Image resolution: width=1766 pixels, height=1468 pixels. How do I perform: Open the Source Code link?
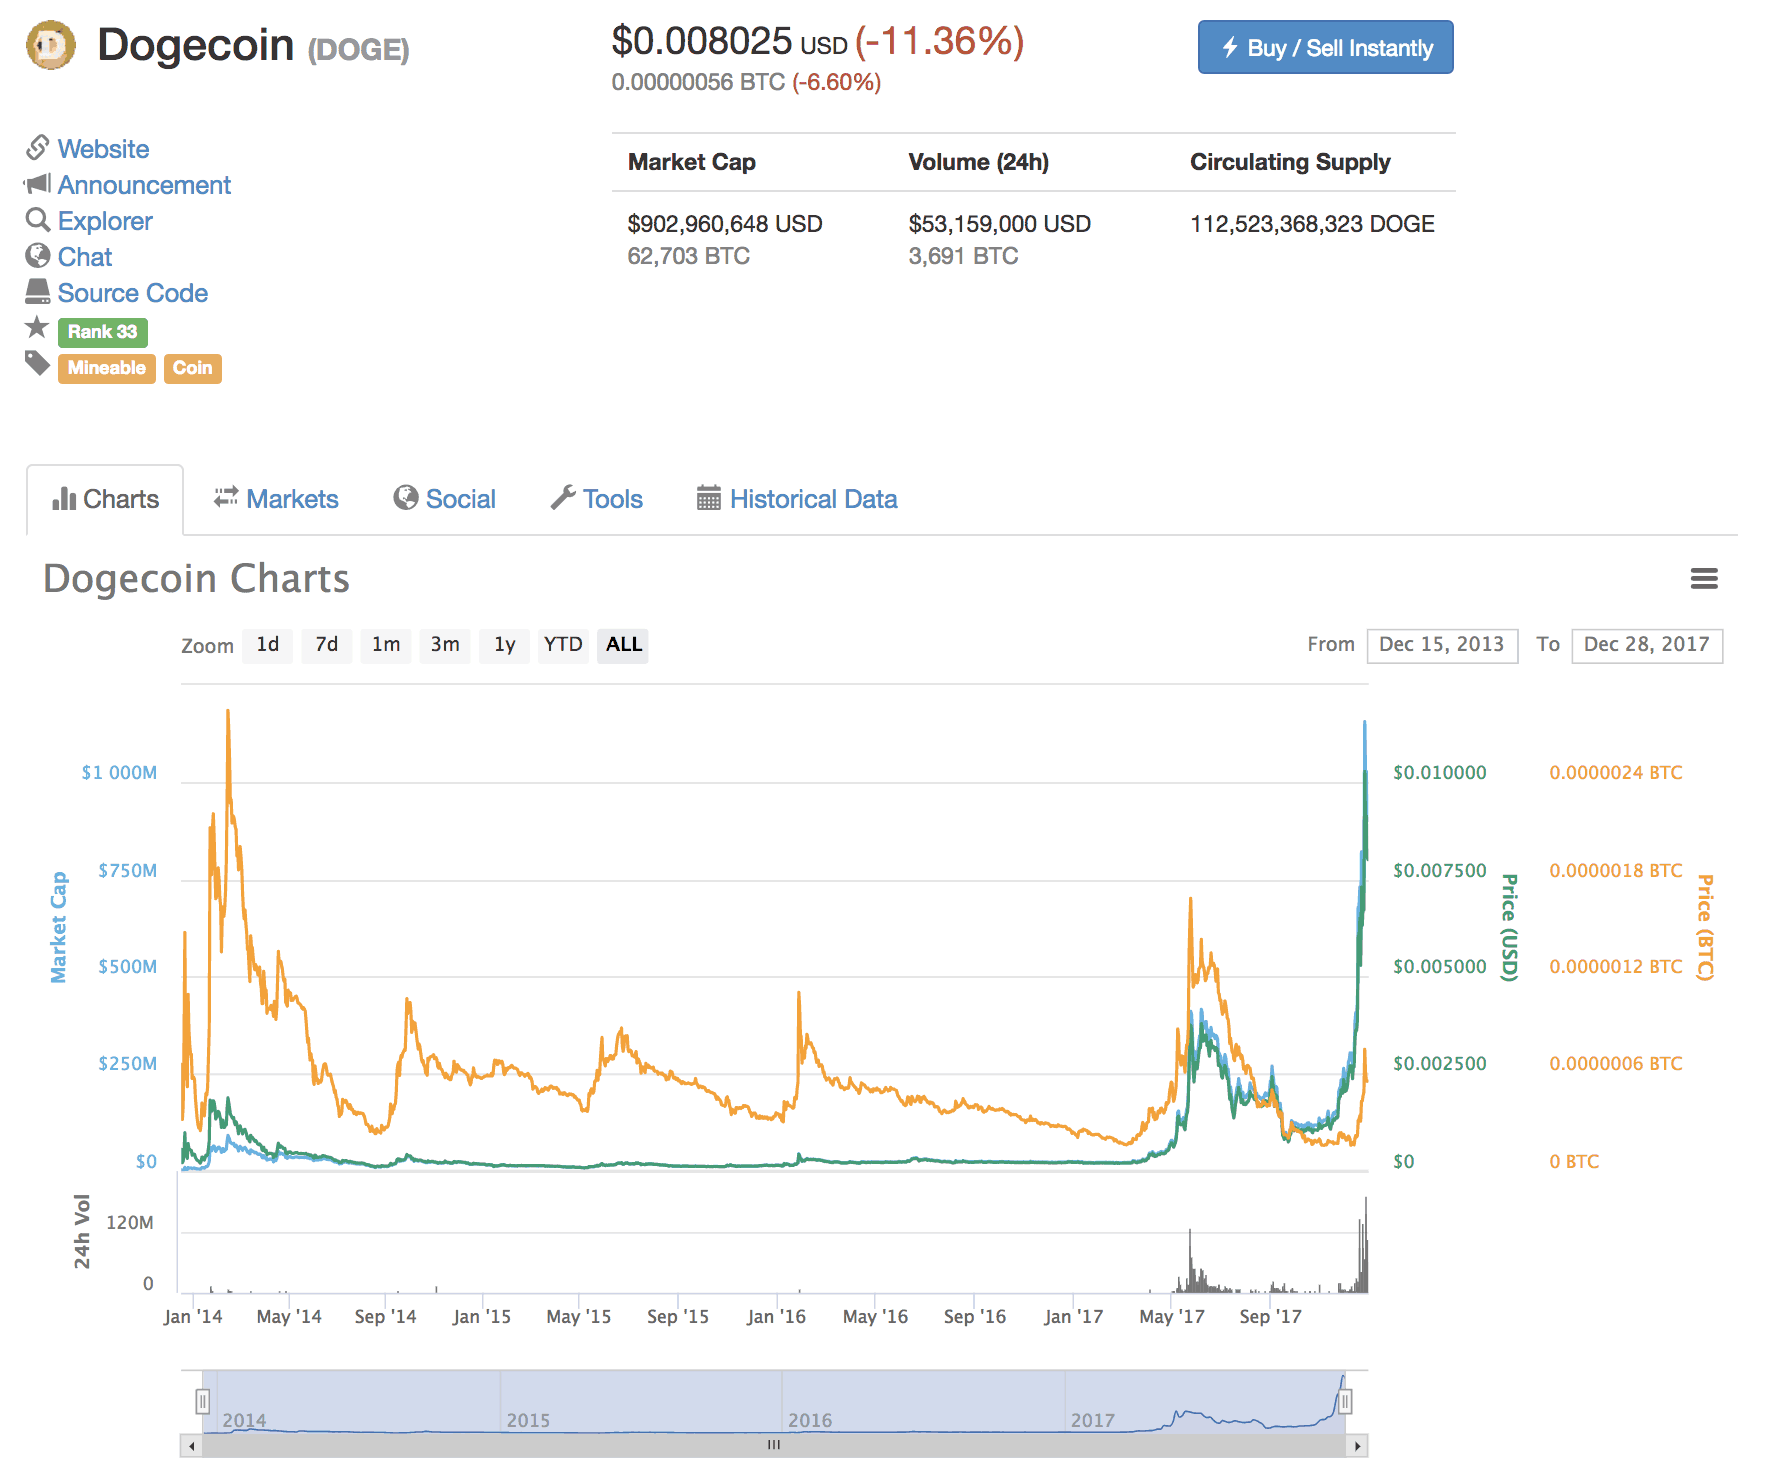[x=133, y=293]
